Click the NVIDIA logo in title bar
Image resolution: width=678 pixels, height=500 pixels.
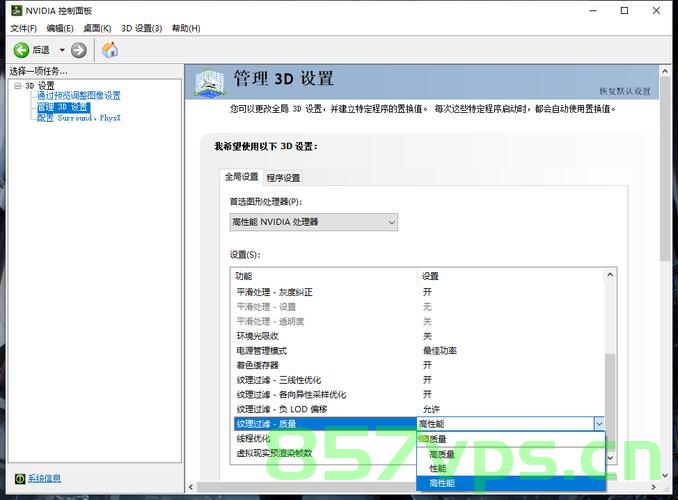click(x=16, y=10)
